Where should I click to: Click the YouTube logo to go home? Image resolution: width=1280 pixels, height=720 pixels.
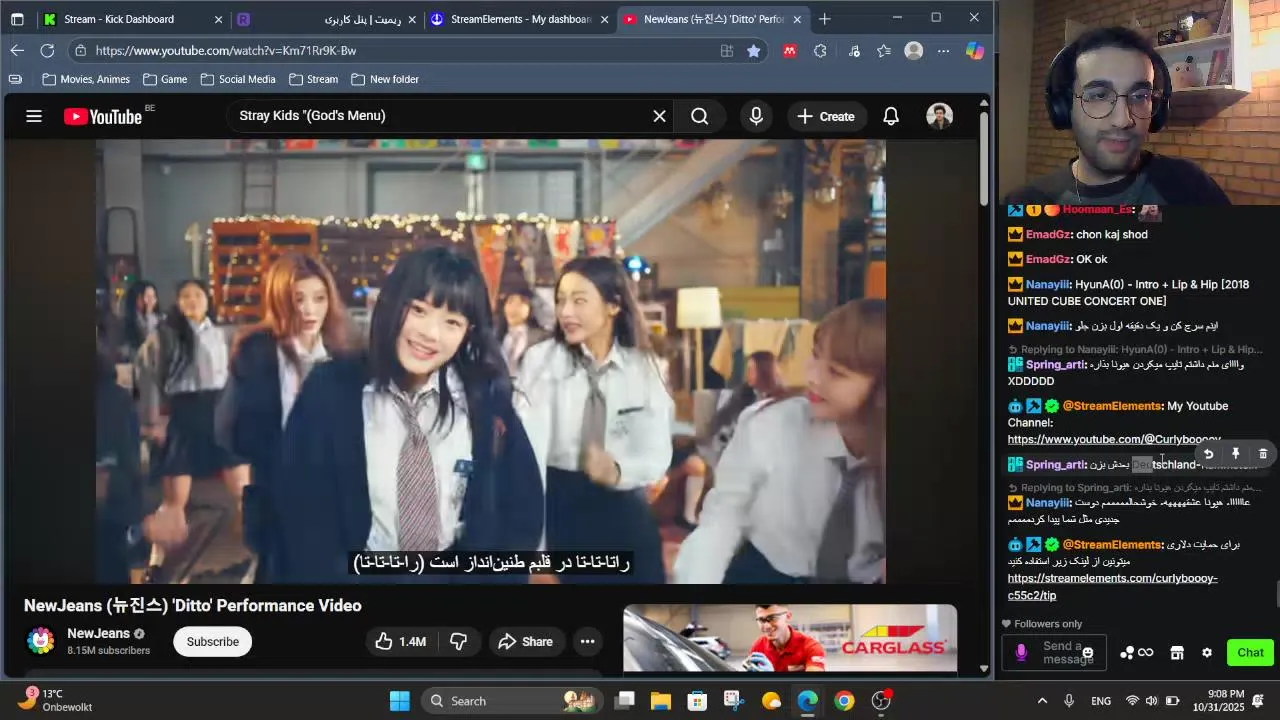(103, 116)
